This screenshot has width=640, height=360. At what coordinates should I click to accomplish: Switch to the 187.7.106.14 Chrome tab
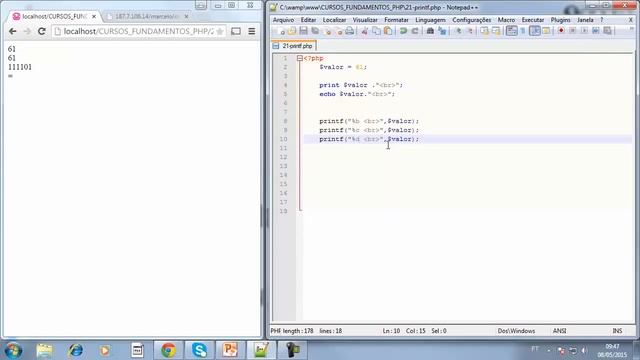pyautogui.click(x=147, y=16)
